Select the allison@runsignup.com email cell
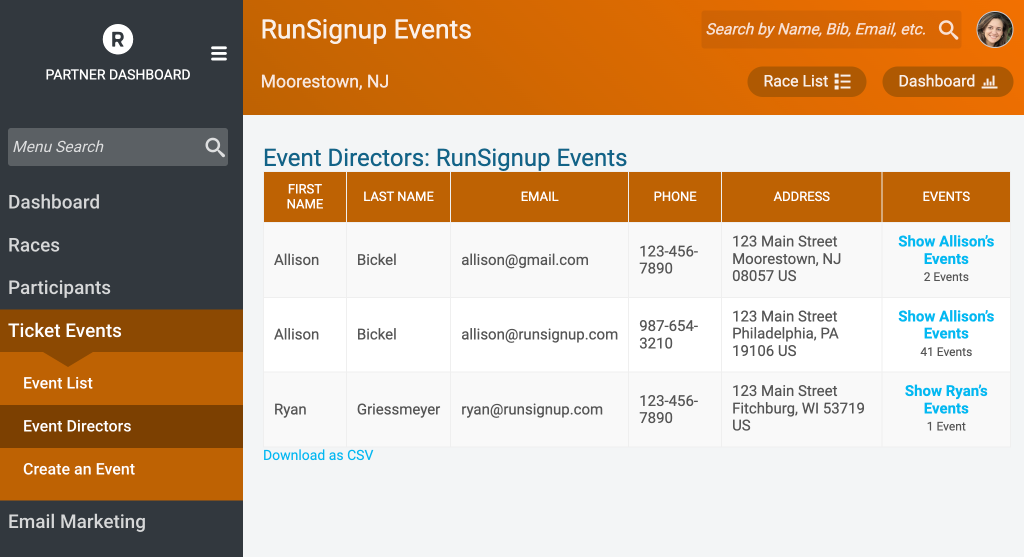 pos(539,334)
